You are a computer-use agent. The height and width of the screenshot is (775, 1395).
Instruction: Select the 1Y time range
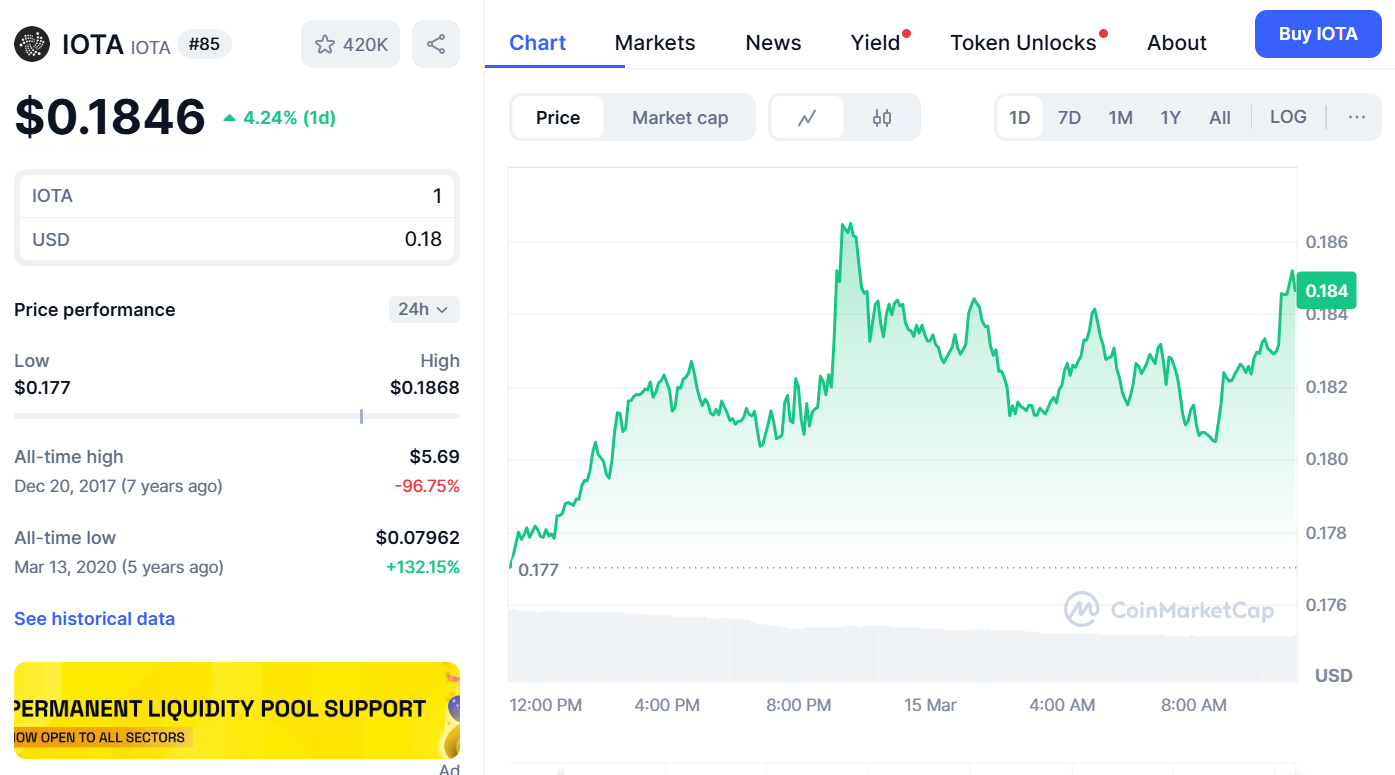click(x=1170, y=118)
